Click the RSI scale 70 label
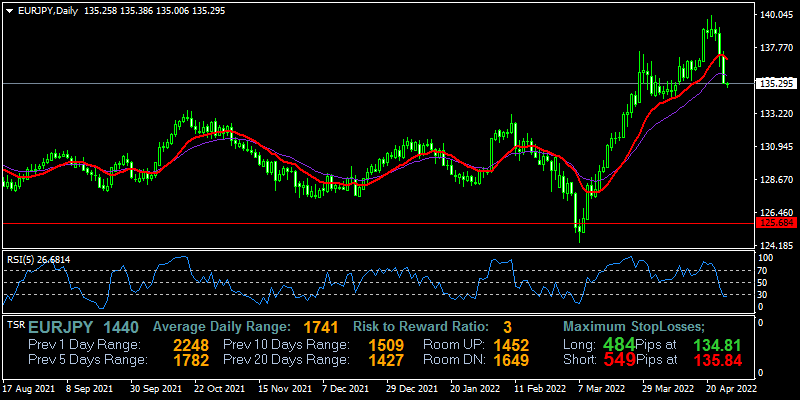 764,270
